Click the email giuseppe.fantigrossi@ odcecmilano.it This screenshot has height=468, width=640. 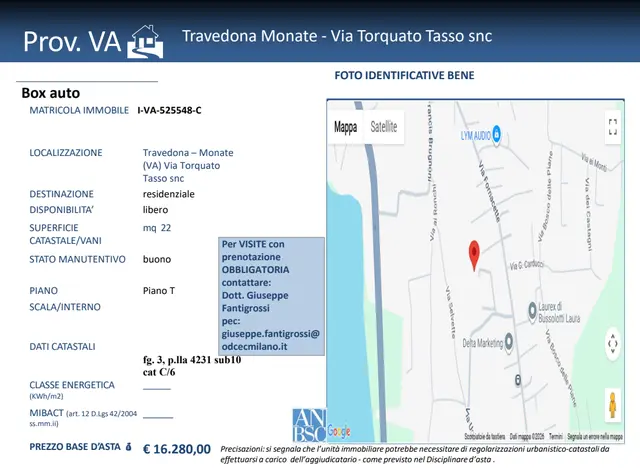coord(270,340)
